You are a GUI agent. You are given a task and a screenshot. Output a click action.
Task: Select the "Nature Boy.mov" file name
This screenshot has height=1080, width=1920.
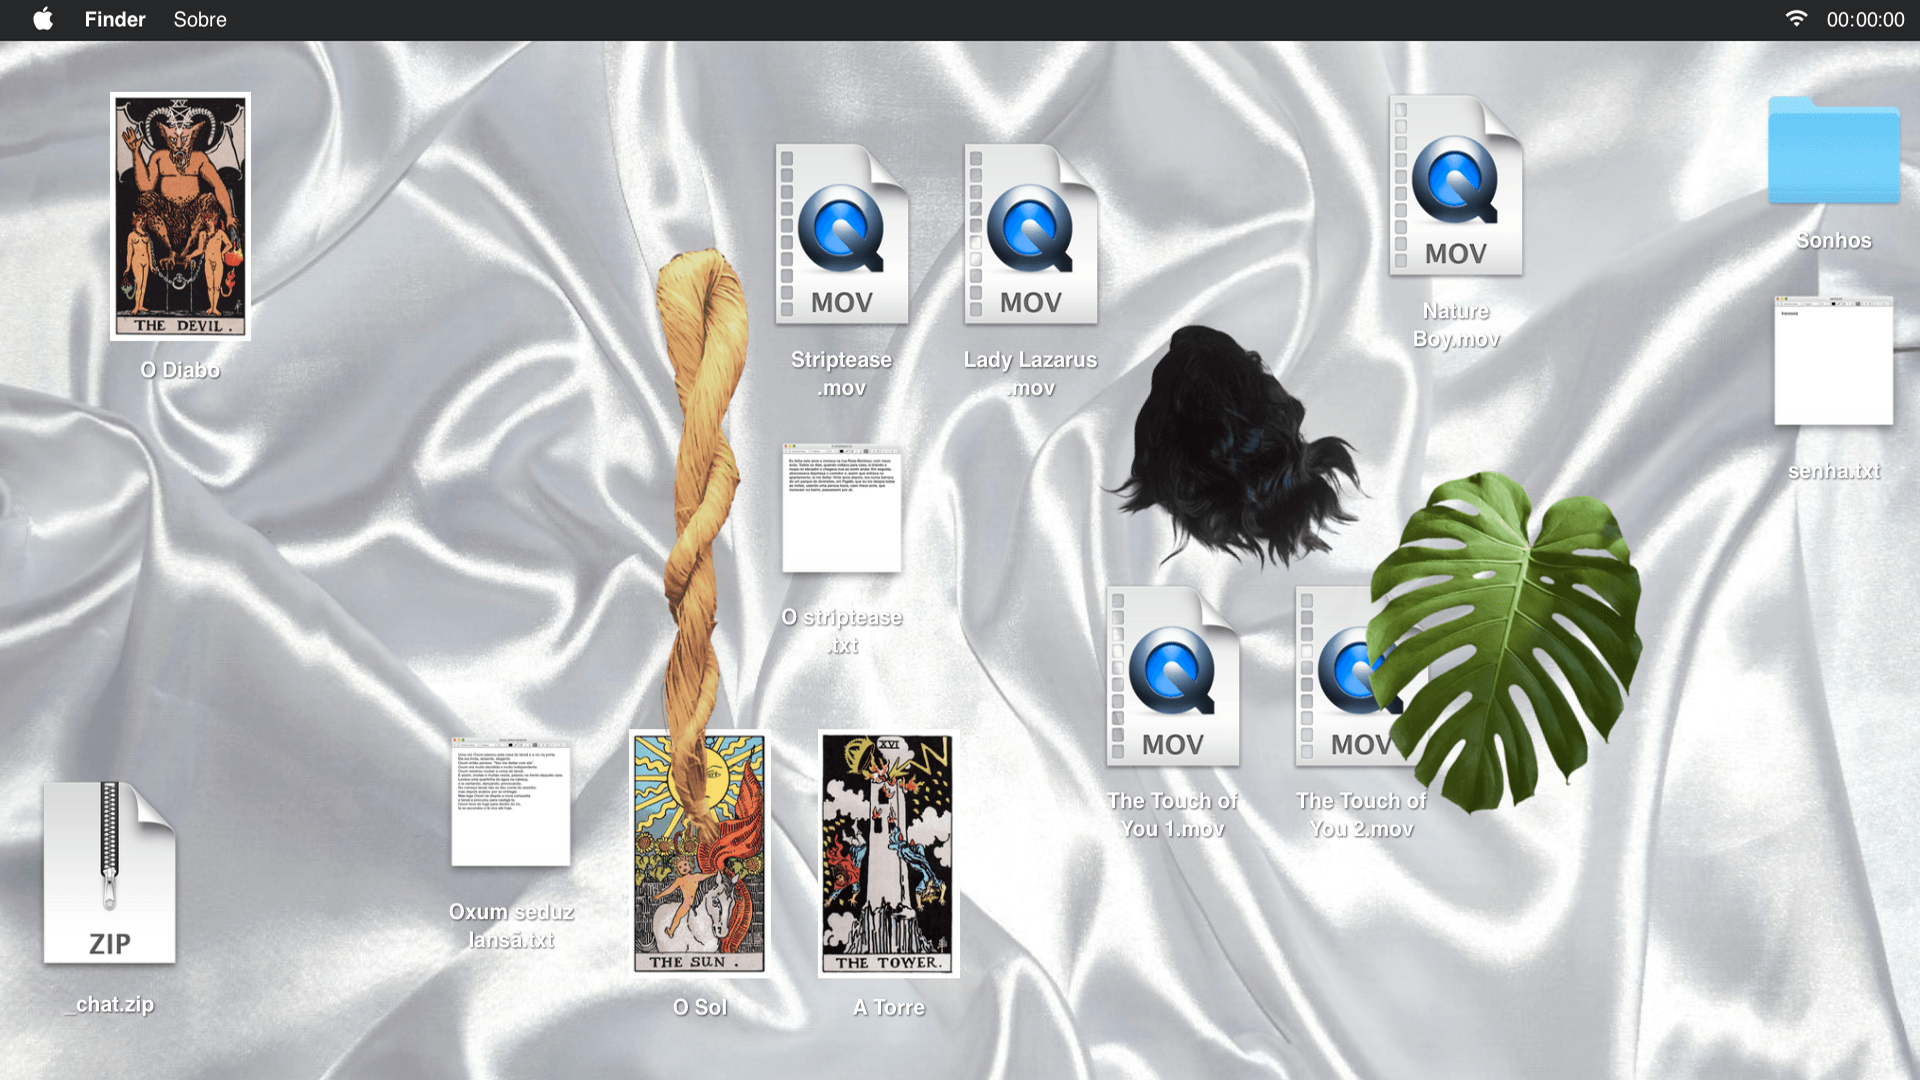[1456, 325]
